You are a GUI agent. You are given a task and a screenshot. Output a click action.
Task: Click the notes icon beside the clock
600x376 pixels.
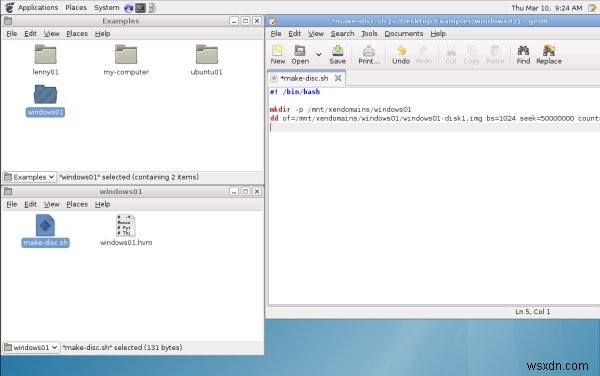(x=592, y=8)
